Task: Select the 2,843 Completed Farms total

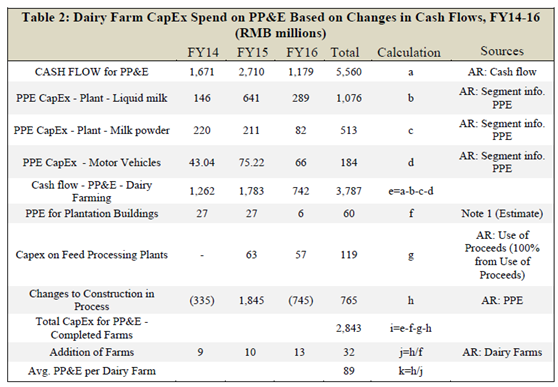Action: pos(348,328)
